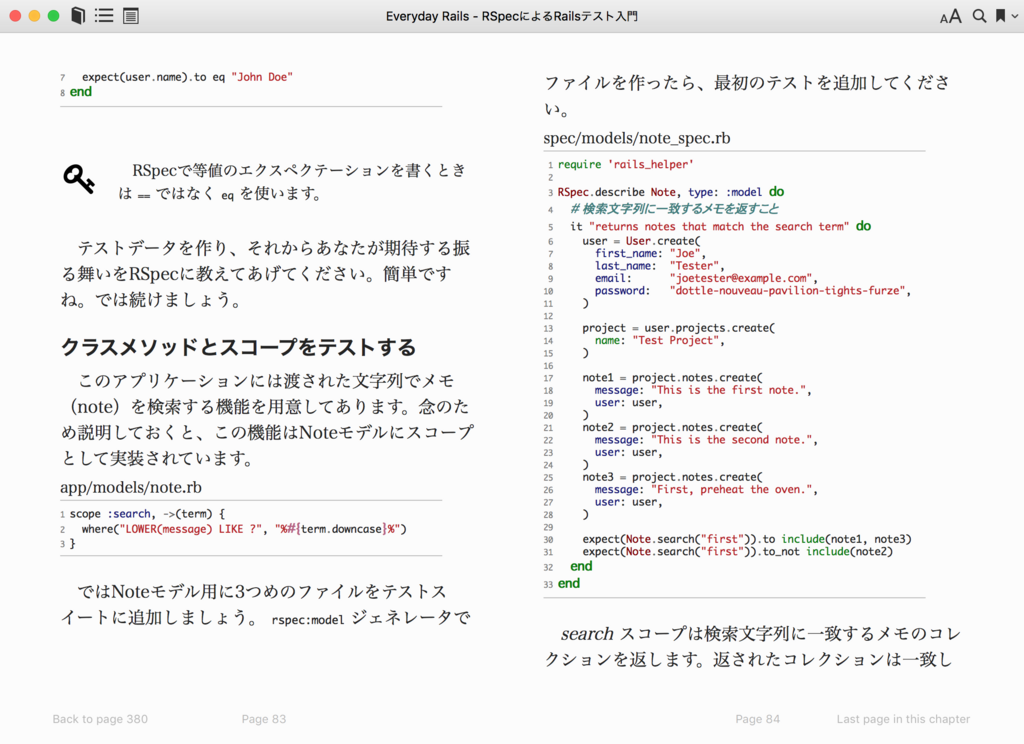Click Last page in this chapter

pyautogui.click(x=903, y=719)
